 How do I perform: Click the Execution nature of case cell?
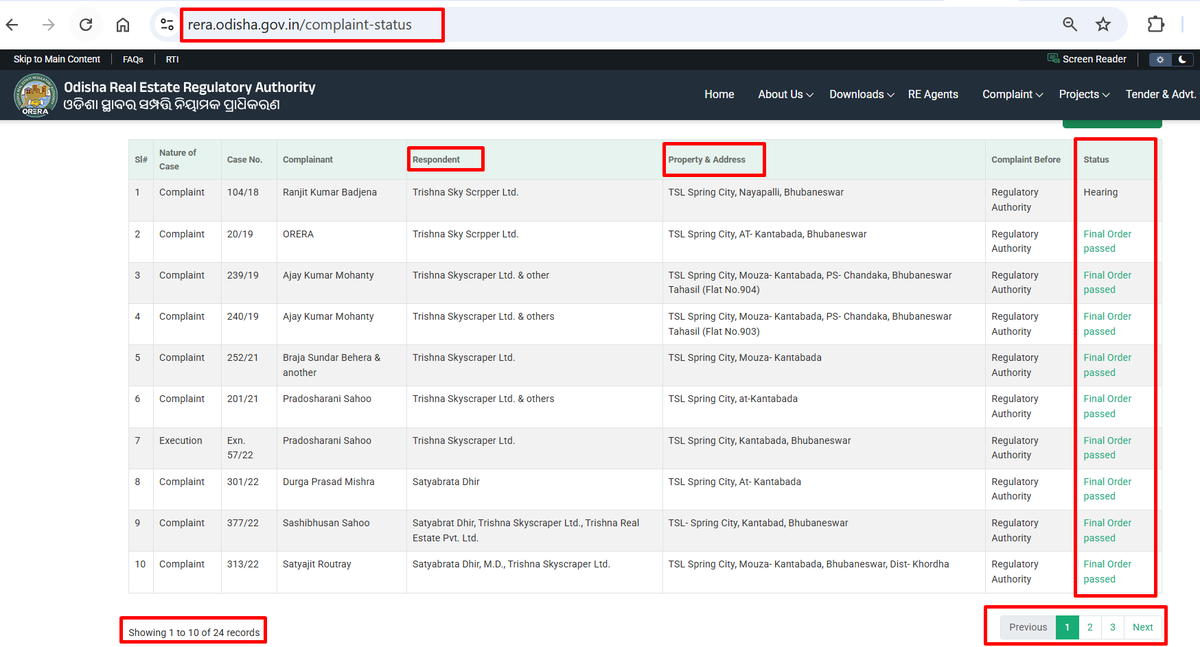point(181,440)
